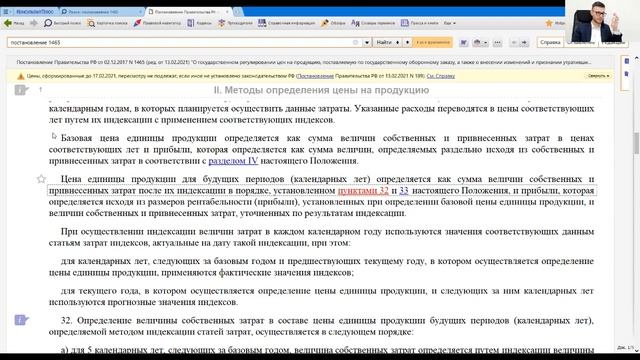Click the yellow warning triangle icon
640x360 pixels.
[x=21, y=76]
